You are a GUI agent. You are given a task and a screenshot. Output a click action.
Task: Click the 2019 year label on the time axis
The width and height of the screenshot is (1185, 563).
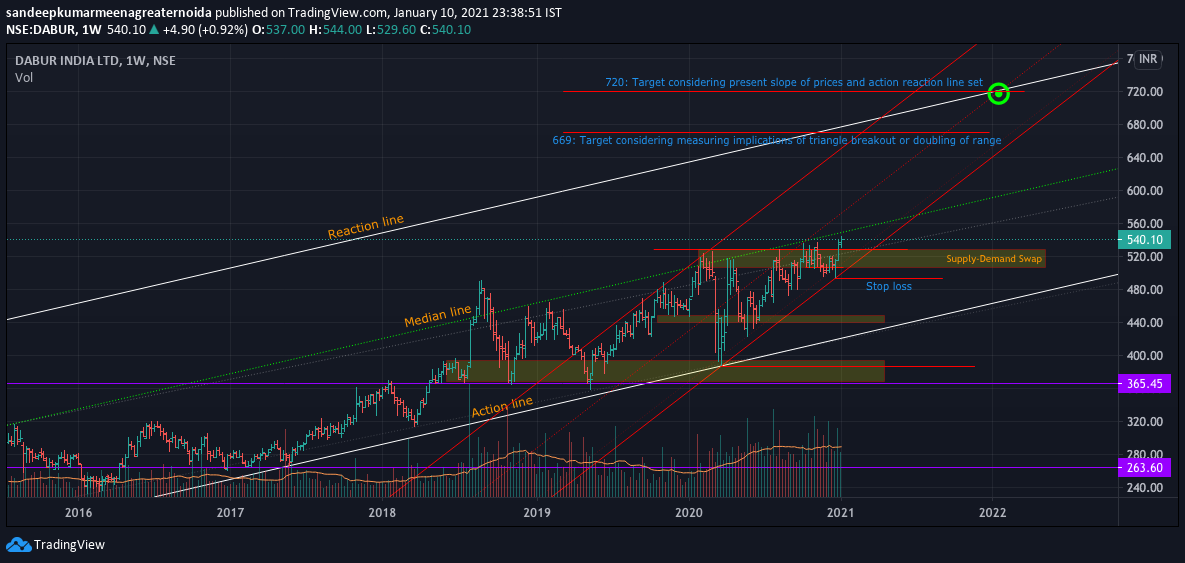[x=537, y=512]
